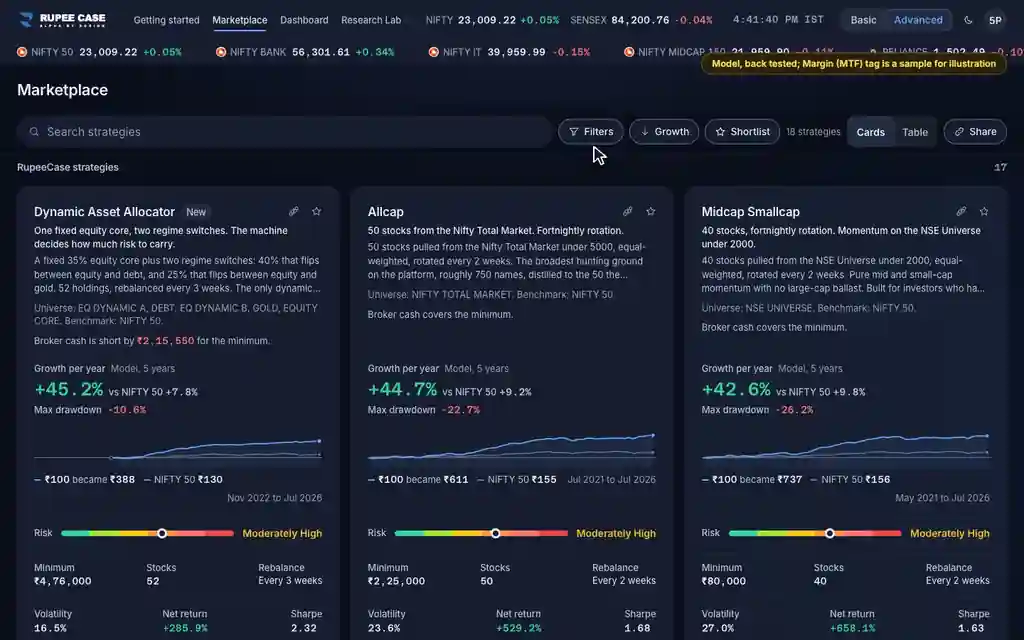The height and width of the screenshot is (640, 1024).
Task: Open Allcap strategy title
Action: (385, 212)
